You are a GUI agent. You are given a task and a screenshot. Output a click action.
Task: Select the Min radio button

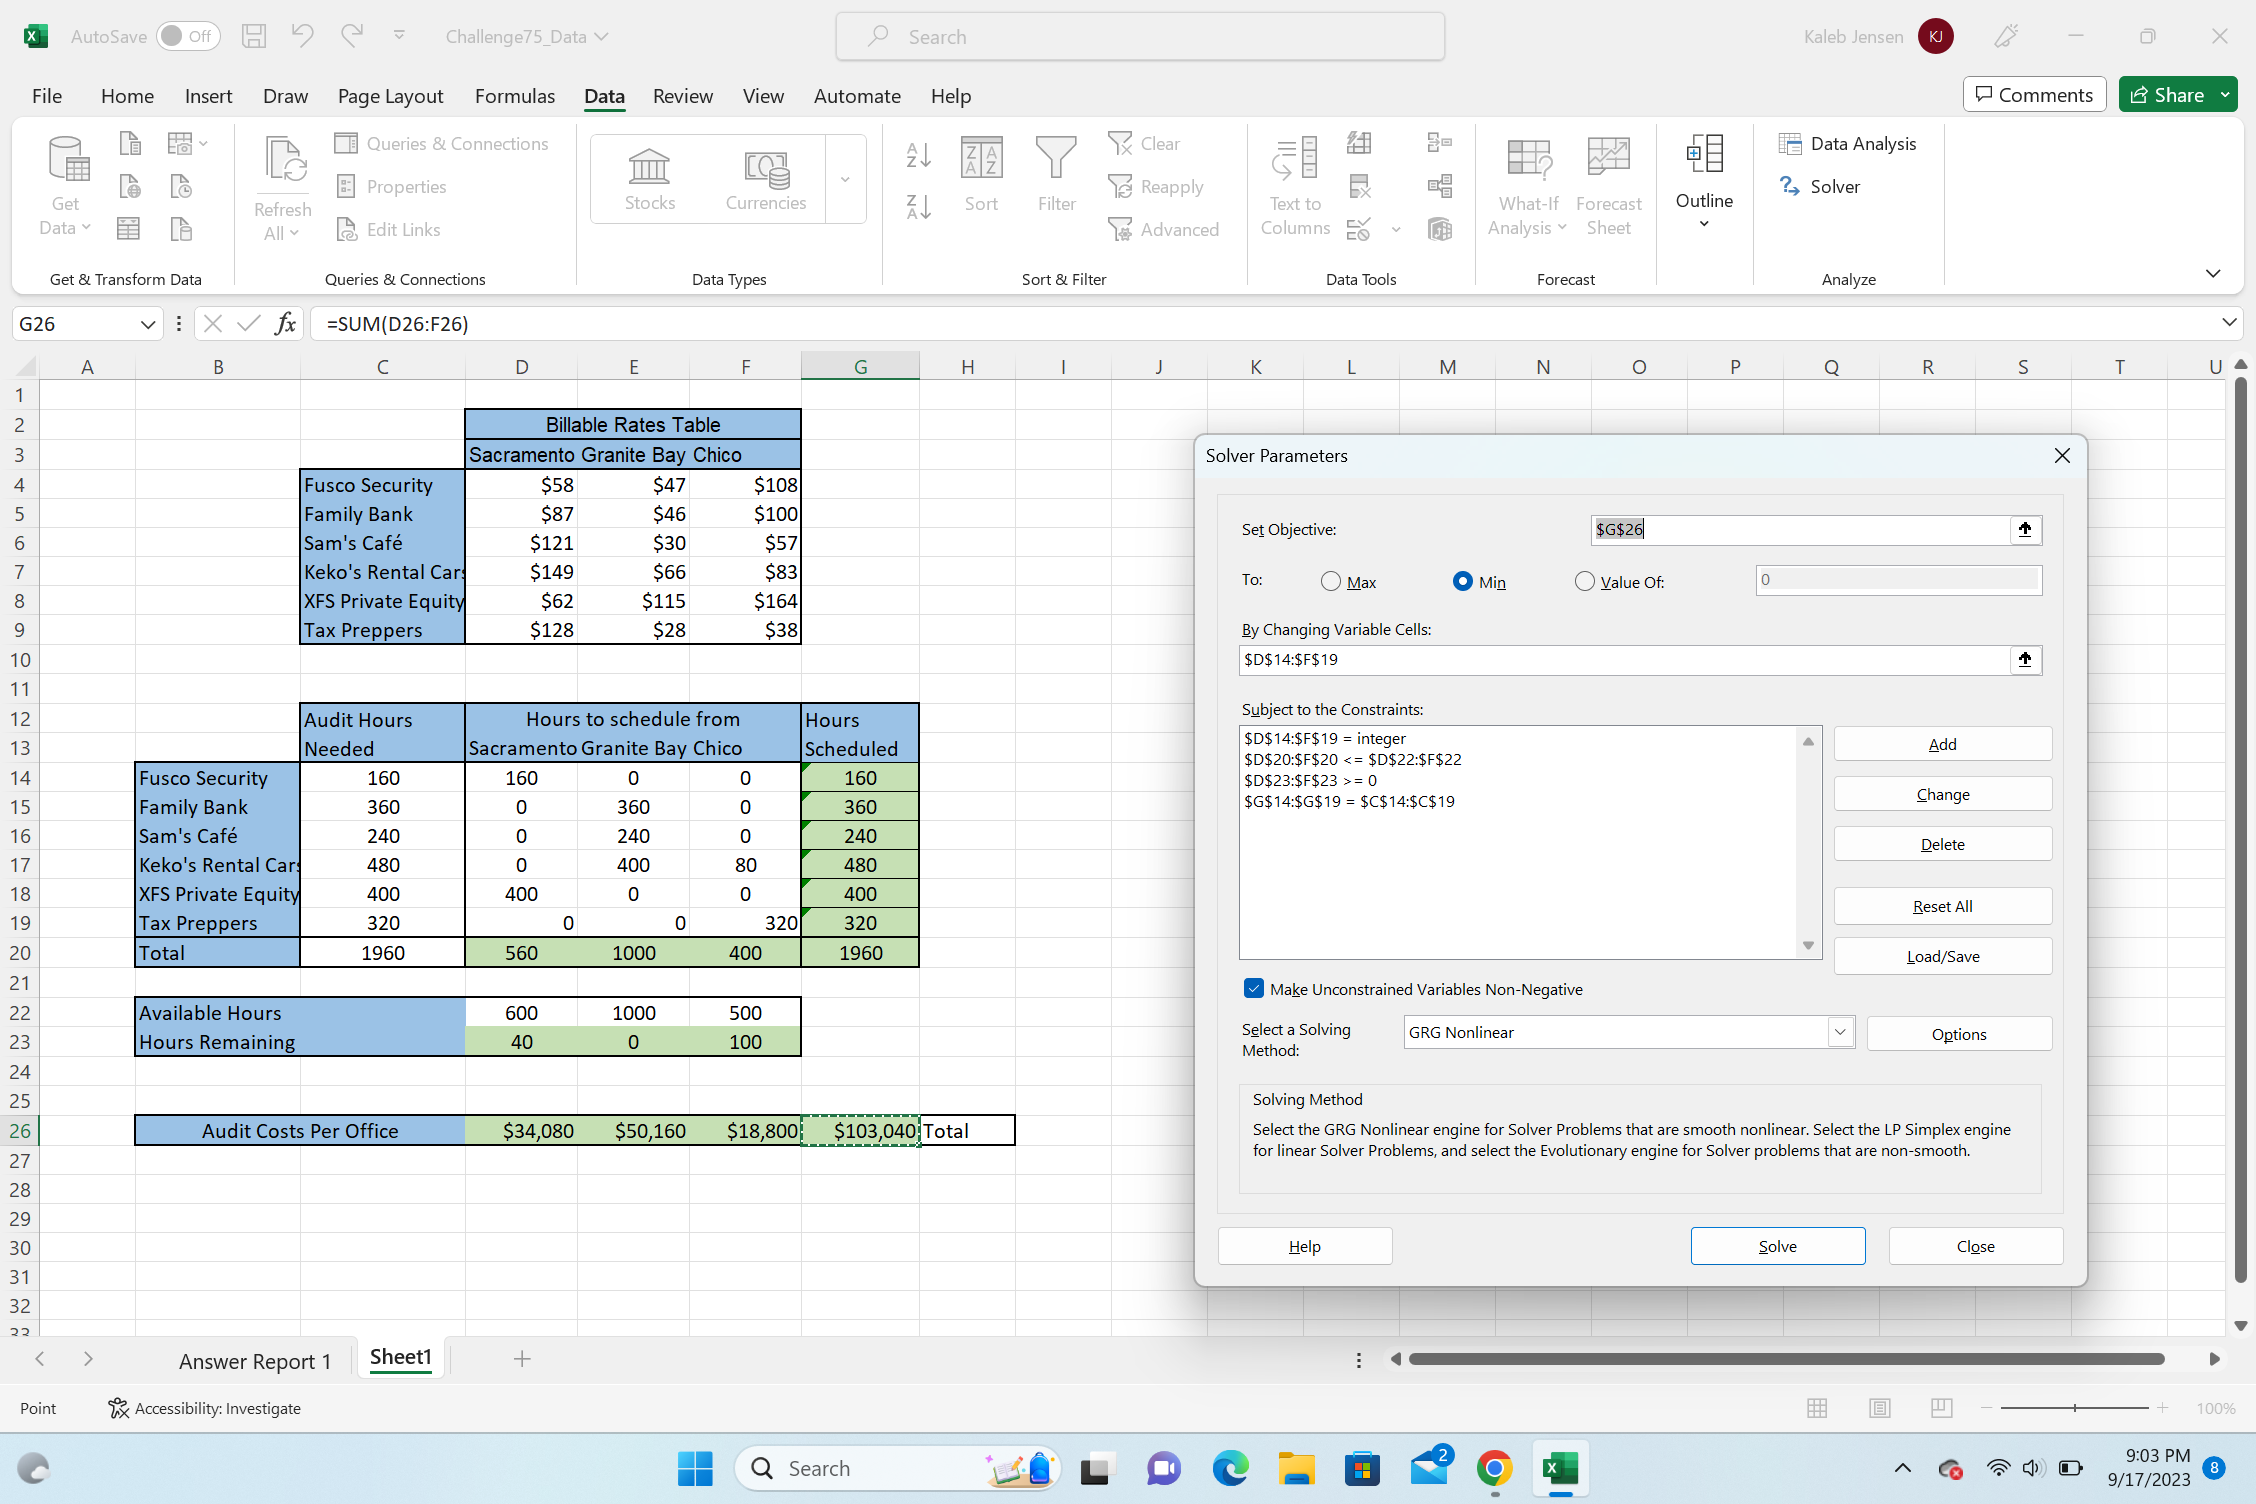[x=1462, y=582]
